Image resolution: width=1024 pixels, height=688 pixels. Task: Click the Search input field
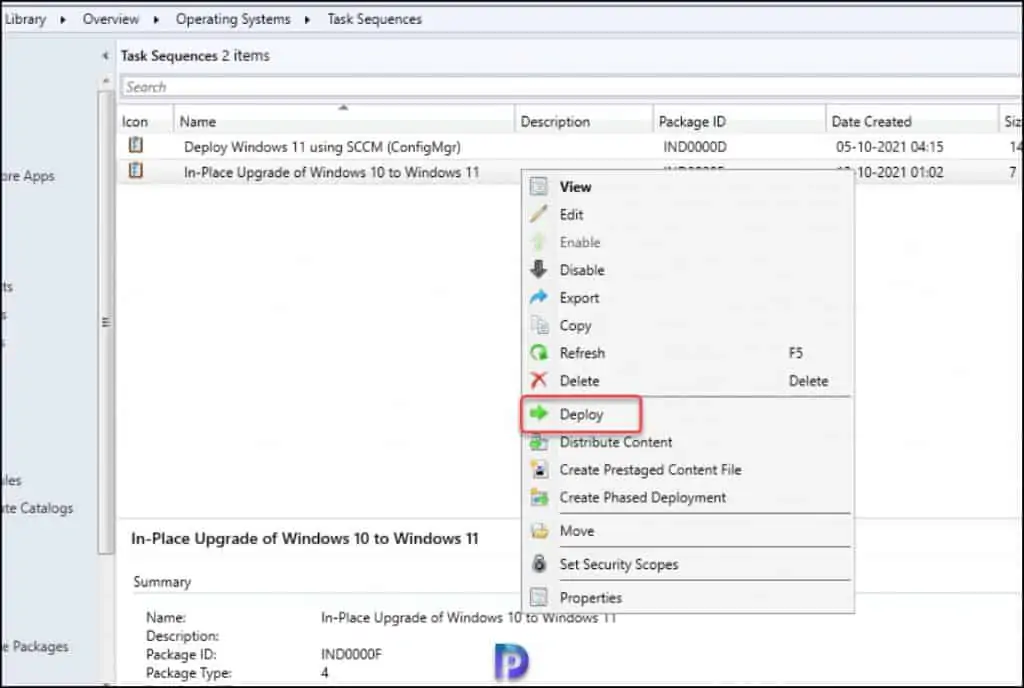pyautogui.click(x=571, y=87)
